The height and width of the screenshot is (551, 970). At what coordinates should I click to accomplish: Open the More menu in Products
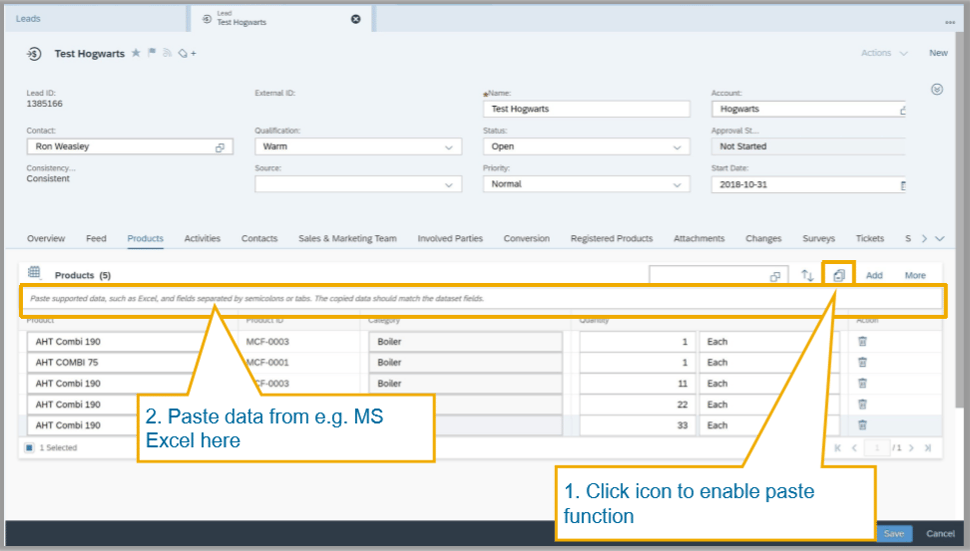pyautogui.click(x=915, y=275)
